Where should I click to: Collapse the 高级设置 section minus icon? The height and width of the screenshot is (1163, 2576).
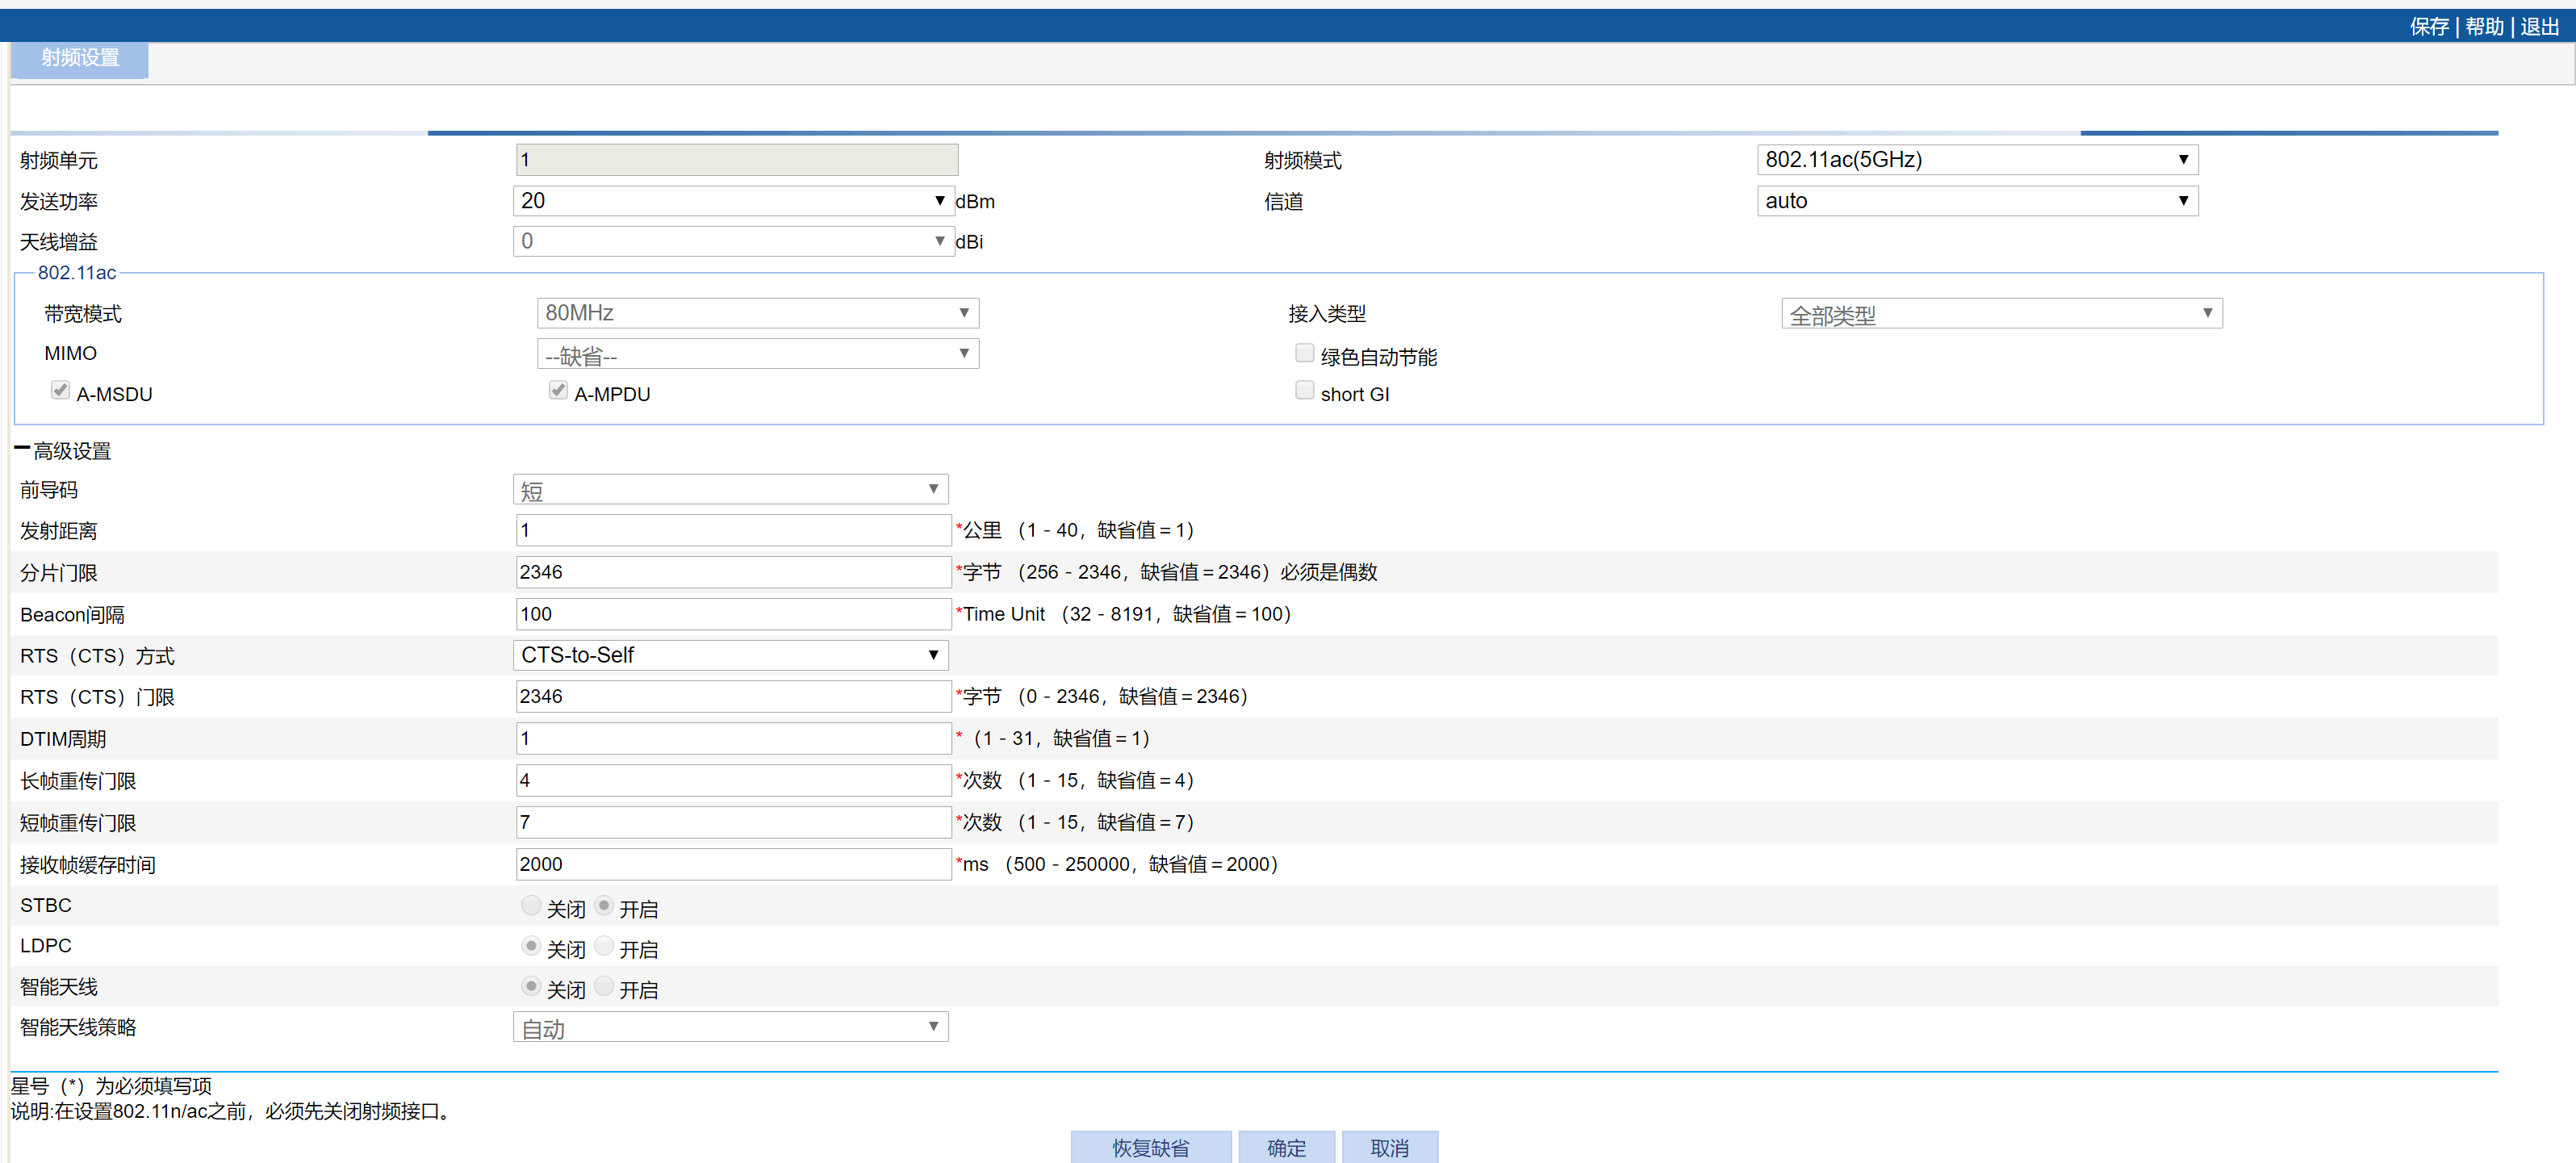[x=22, y=449]
